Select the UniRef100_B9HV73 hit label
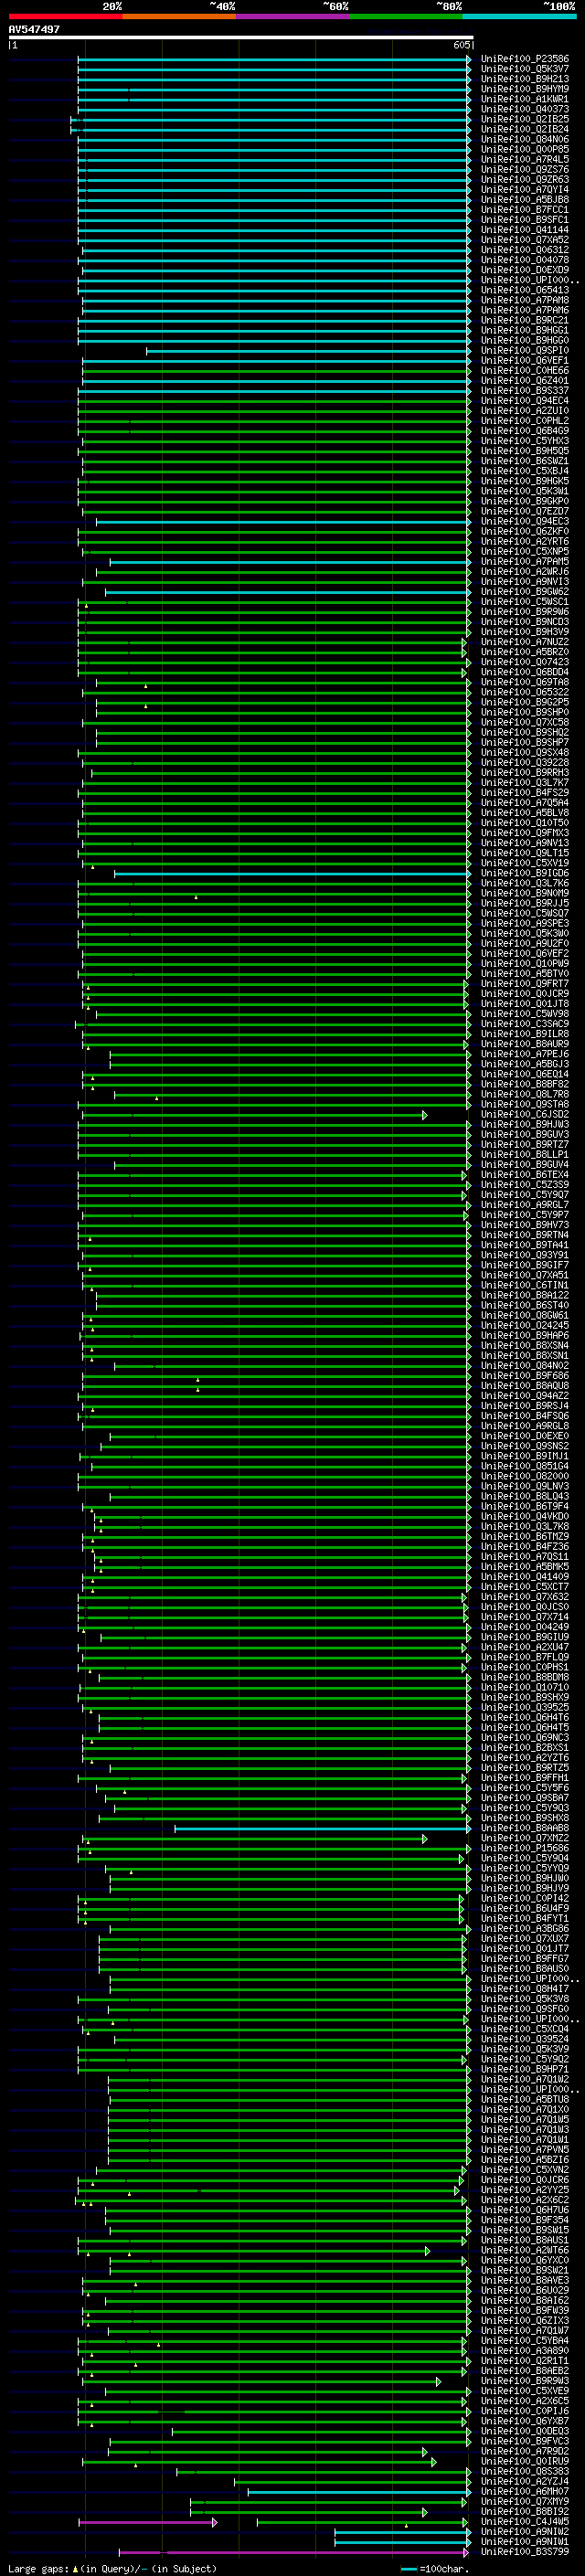The width and height of the screenshot is (585, 2576). (524, 1224)
